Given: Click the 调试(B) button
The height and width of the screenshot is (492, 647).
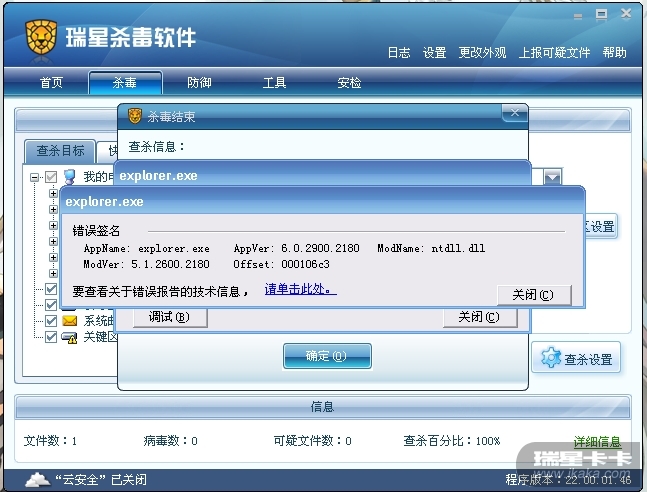Looking at the screenshot, I should [x=170, y=317].
